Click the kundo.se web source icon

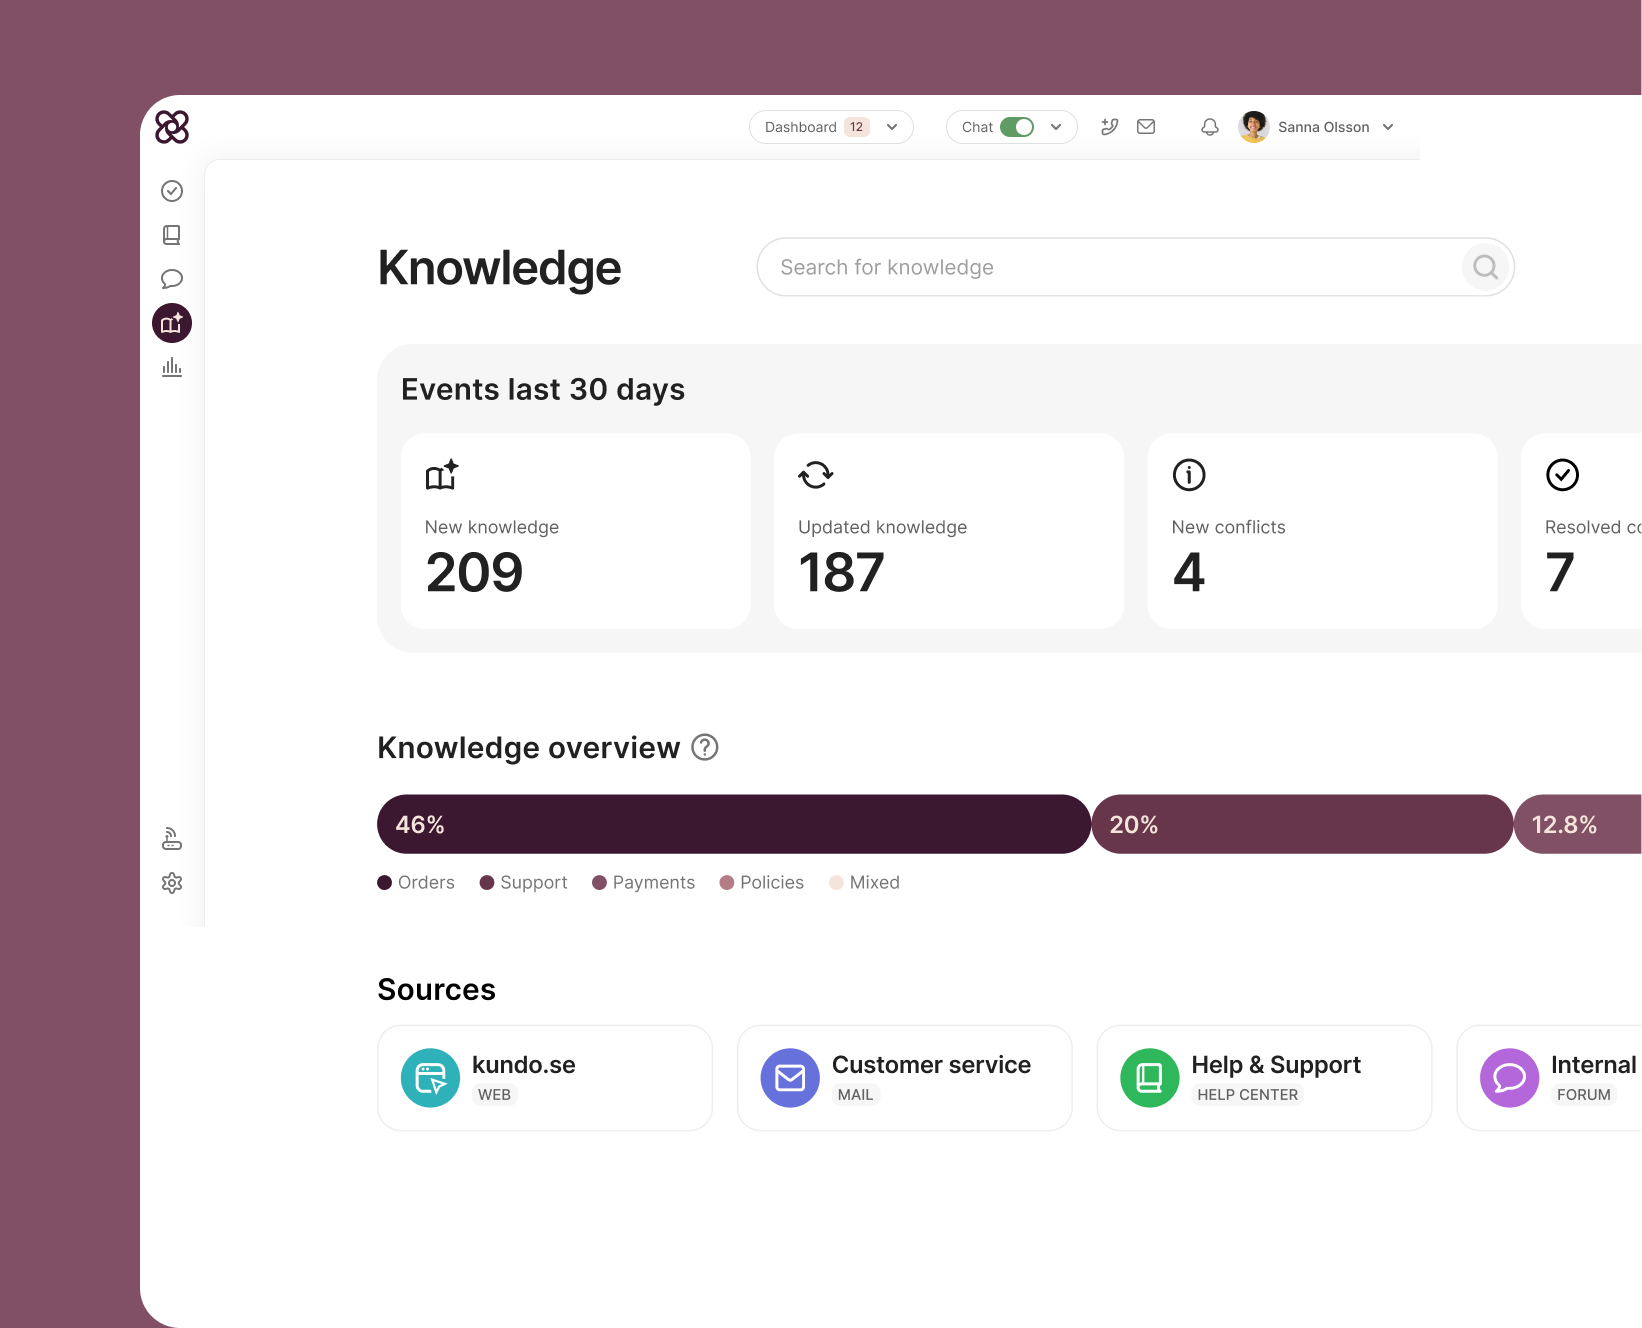(430, 1078)
